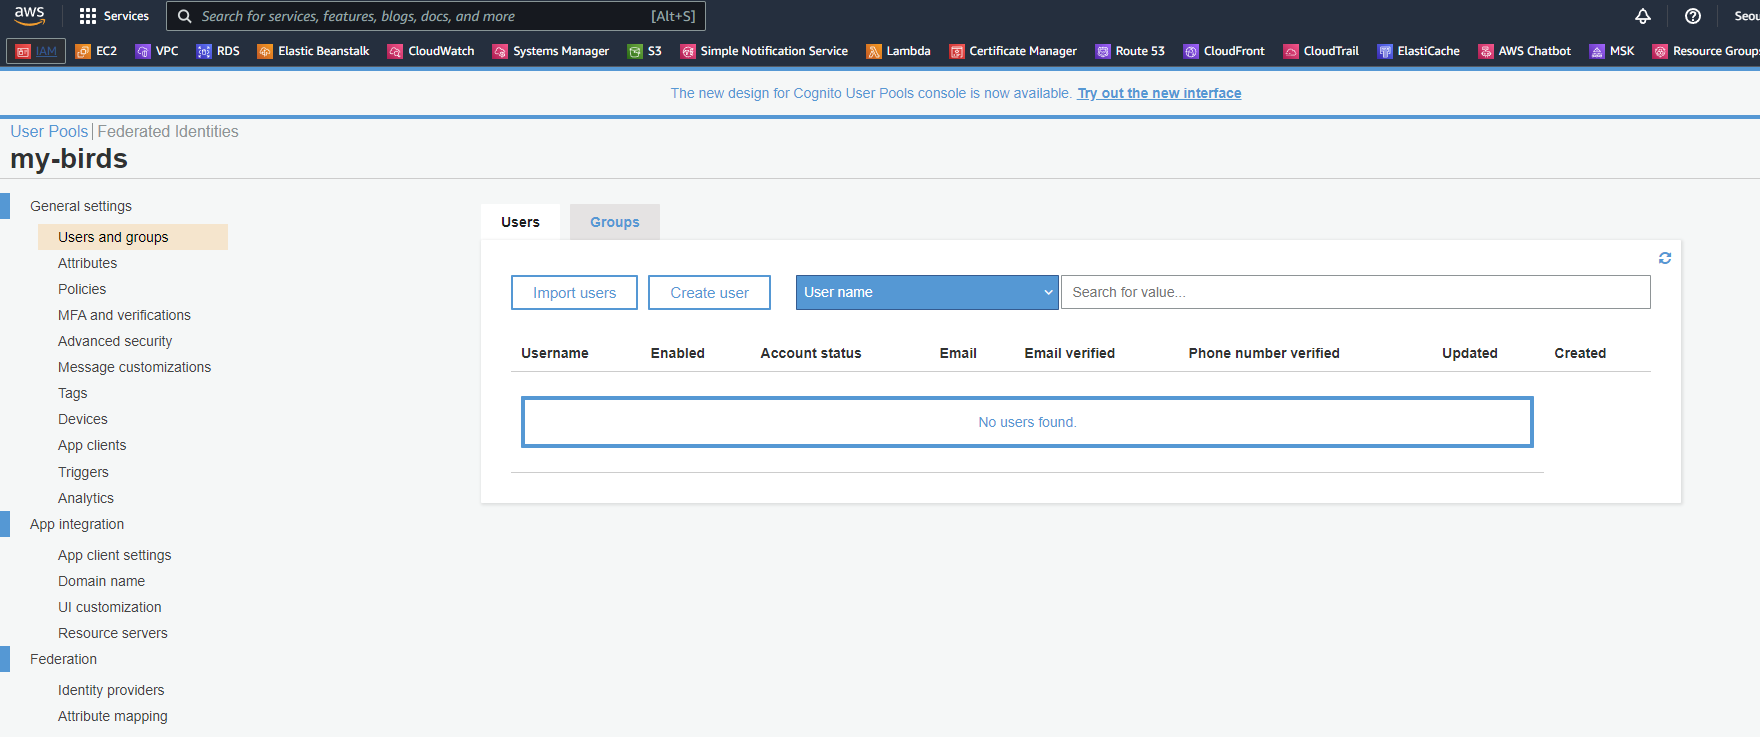
Task: Open Advanced security settings
Action: pyautogui.click(x=115, y=341)
